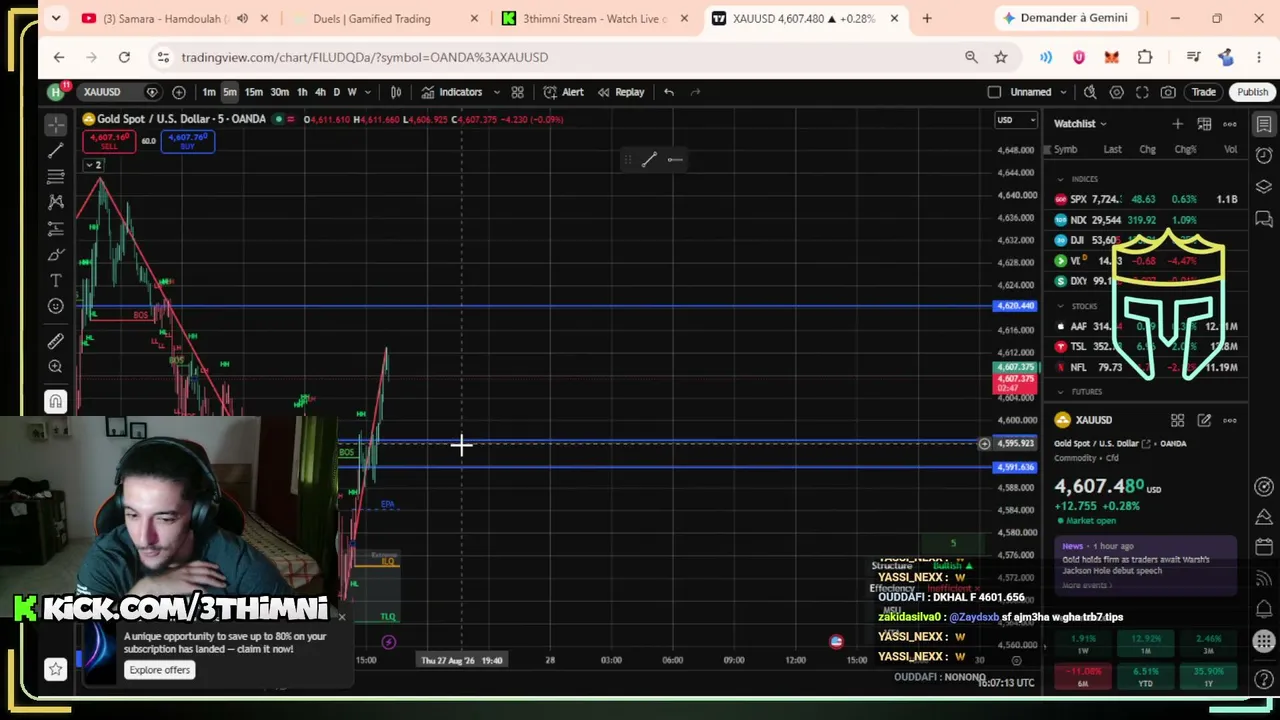This screenshot has height=720, width=1280.
Task: Click the blue BUY price button
Action: pyautogui.click(x=188, y=142)
